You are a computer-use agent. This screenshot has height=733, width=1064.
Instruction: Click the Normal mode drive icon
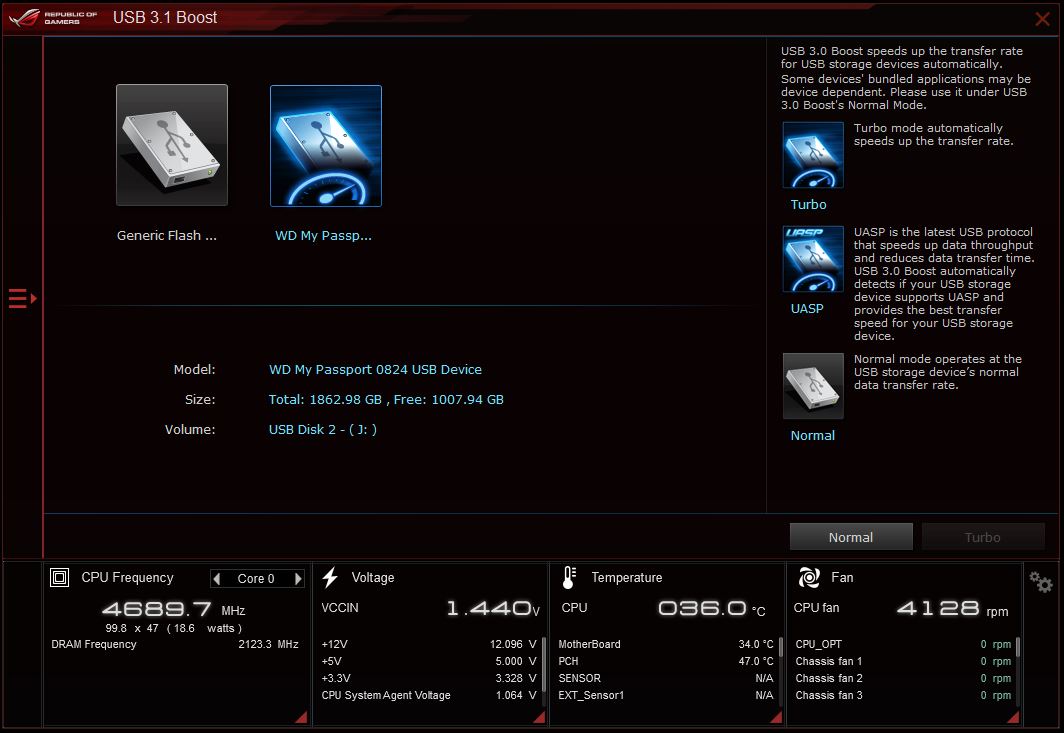(x=813, y=386)
